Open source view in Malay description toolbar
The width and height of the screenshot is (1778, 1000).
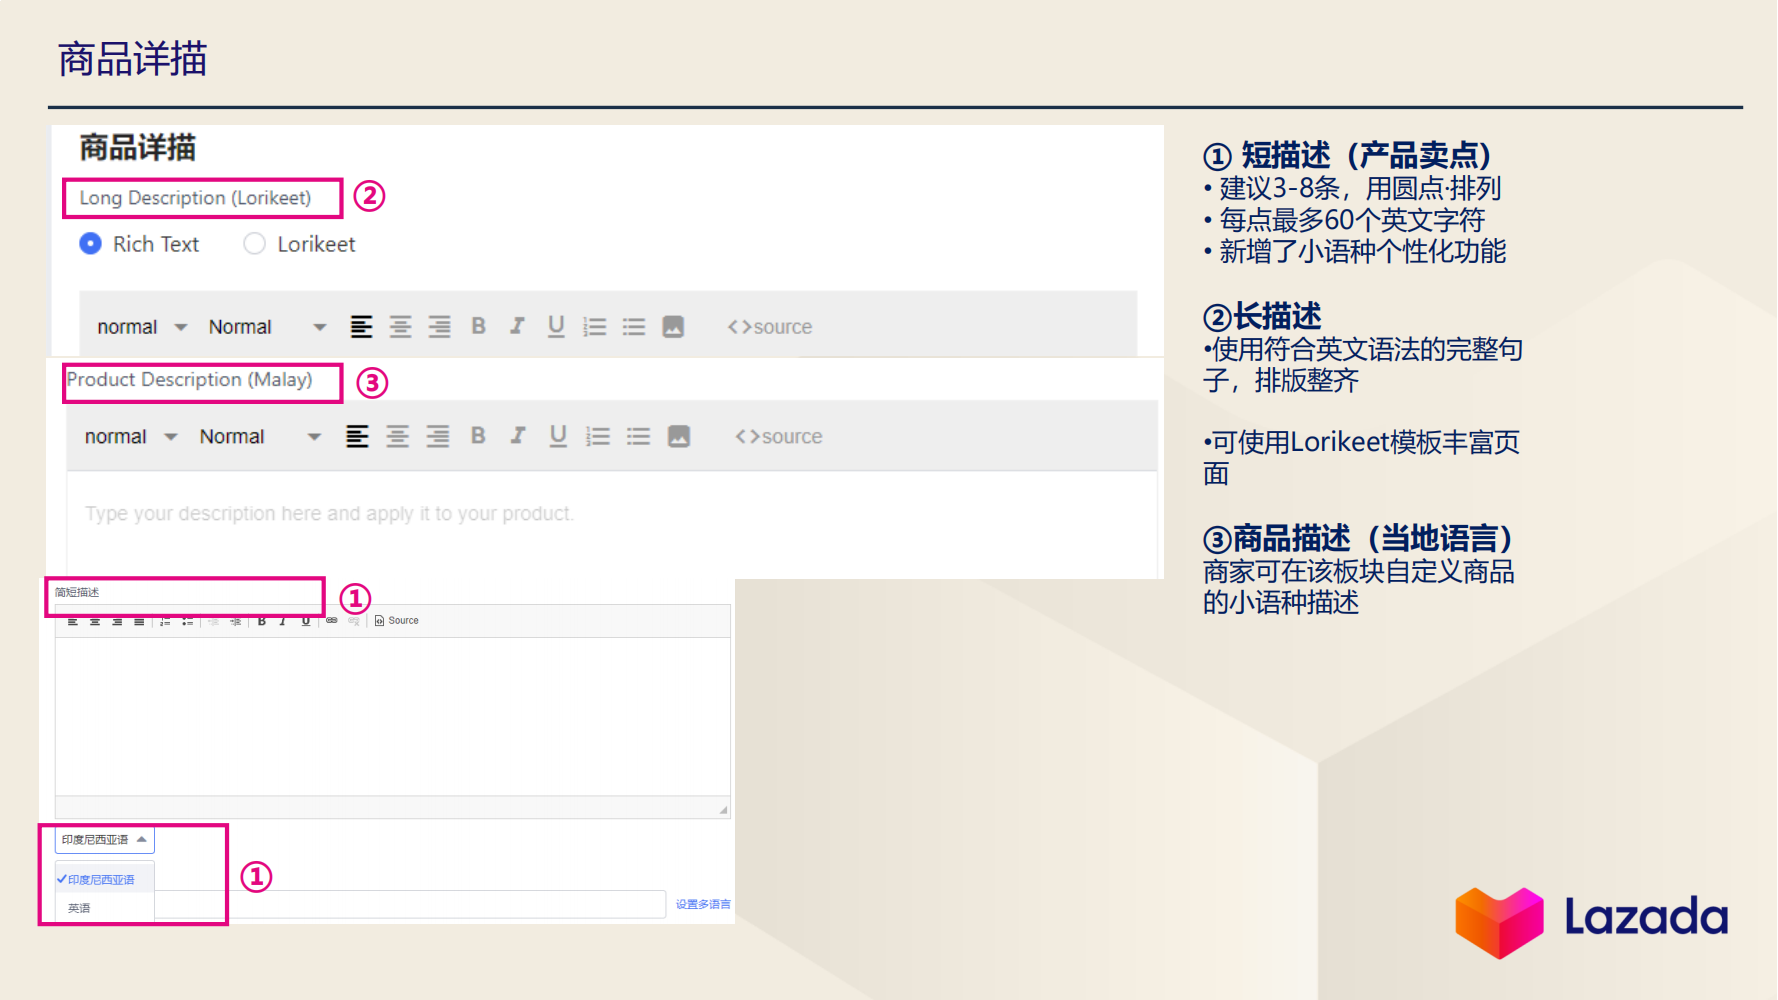(x=779, y=437)
